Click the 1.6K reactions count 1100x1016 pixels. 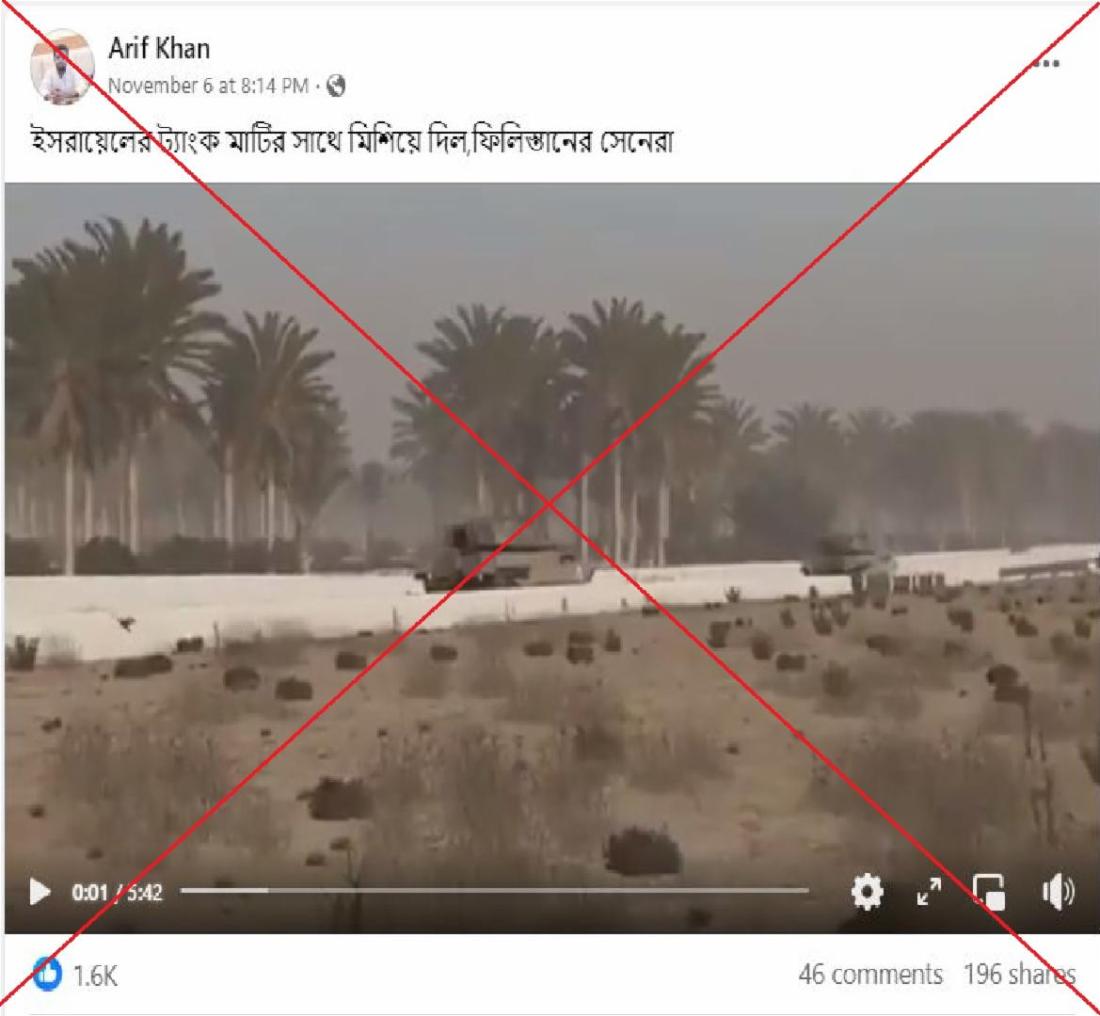click(x=95, y=975)
